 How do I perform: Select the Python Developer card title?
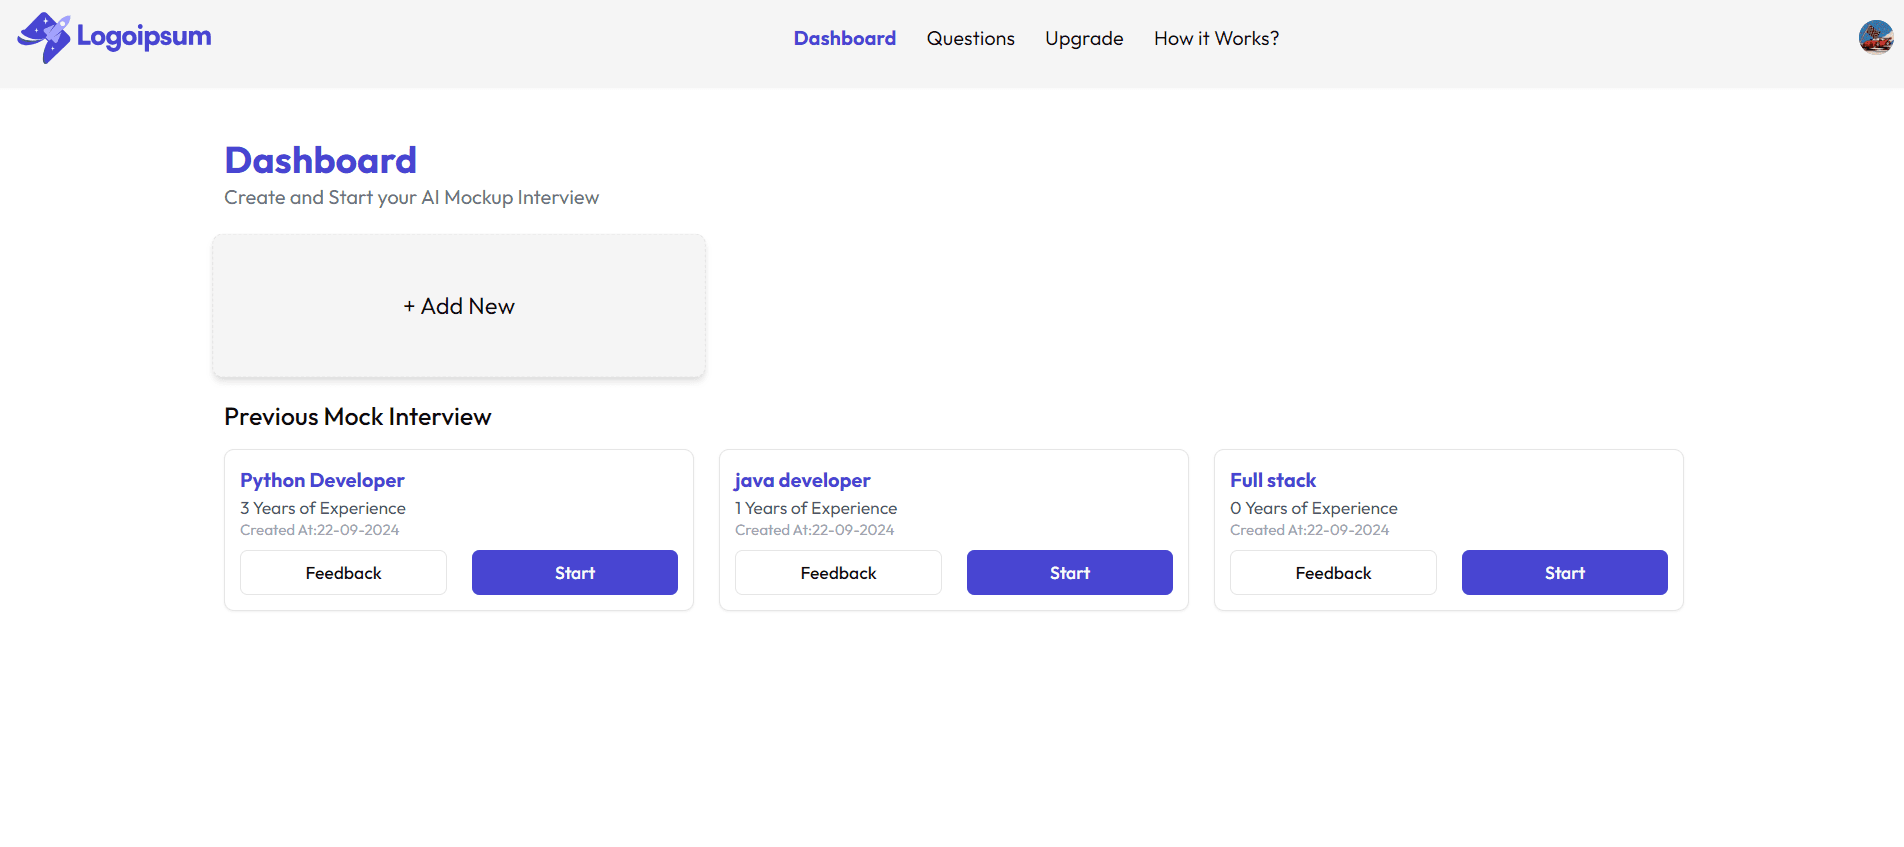322,480
